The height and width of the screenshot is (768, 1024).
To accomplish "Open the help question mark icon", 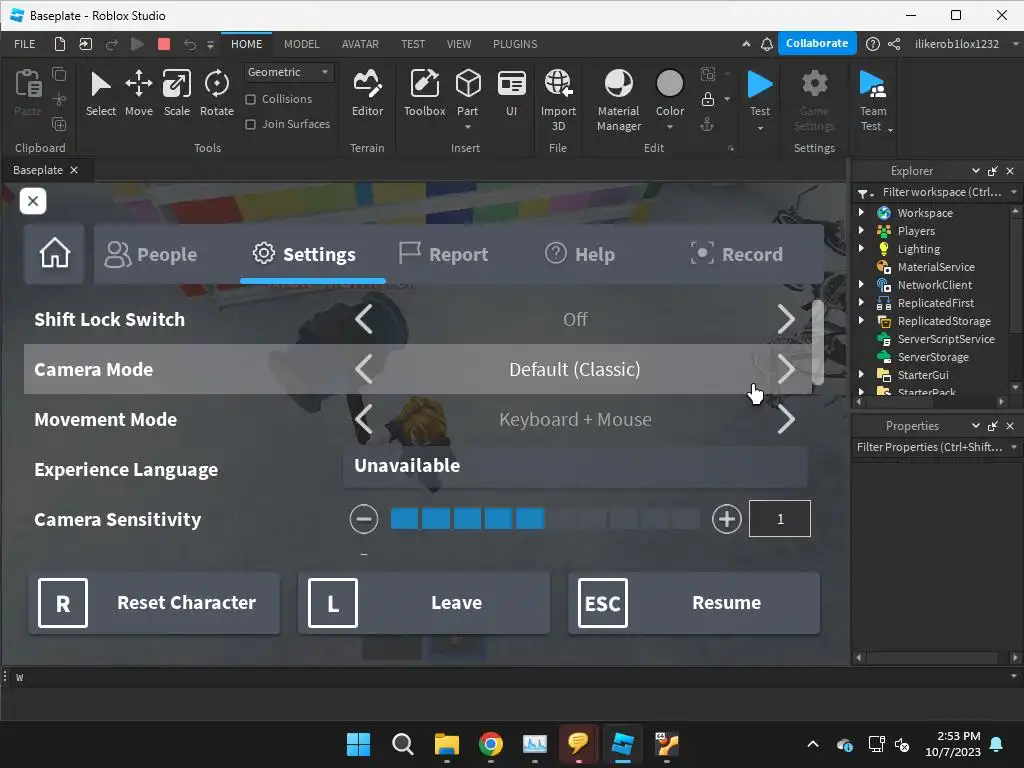I will pyautogui.click(x=872, y=44).
